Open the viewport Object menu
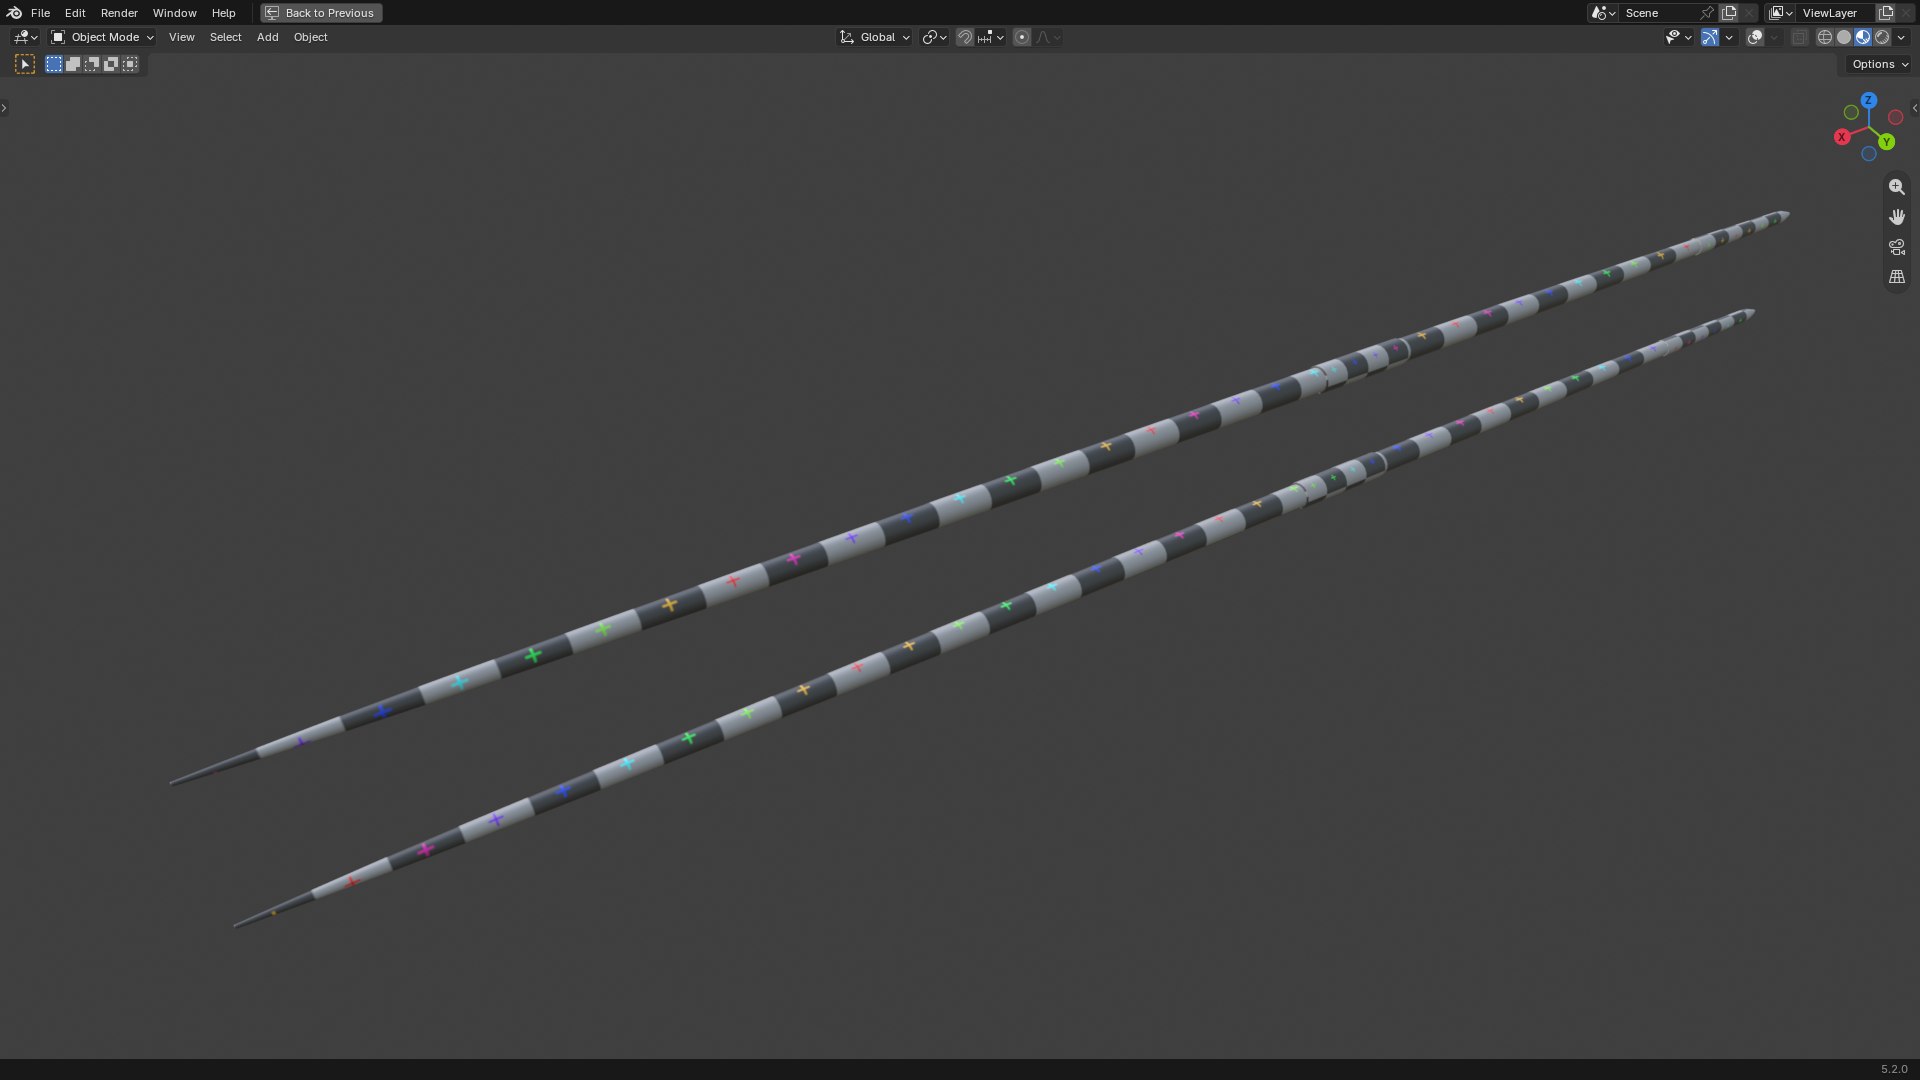Viewport: 1920px width, 1080px height. pos(310,37)
